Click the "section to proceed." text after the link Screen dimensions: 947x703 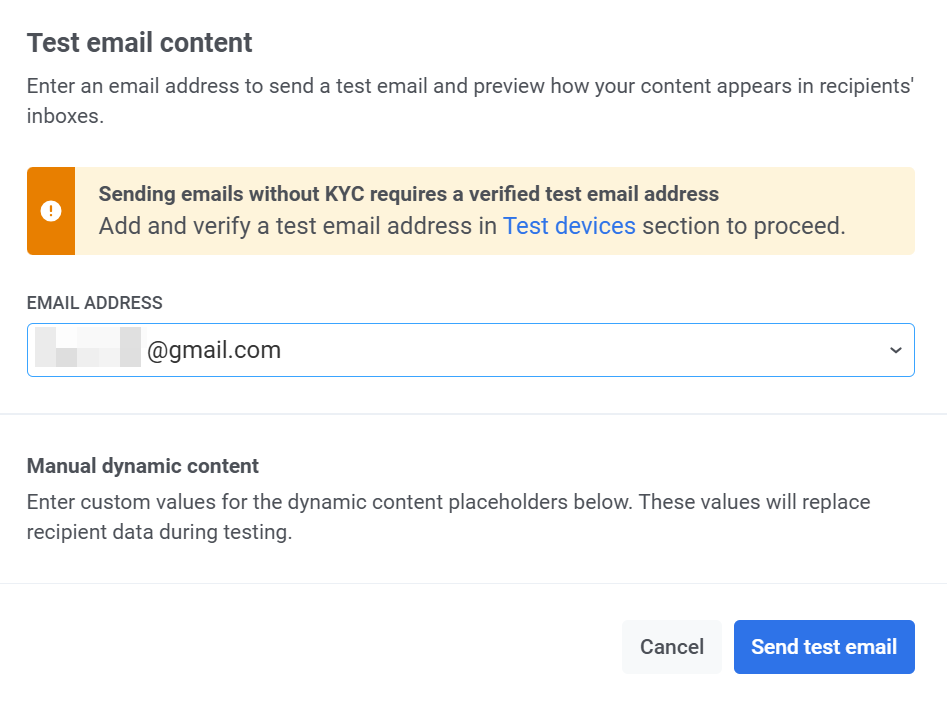743,226
